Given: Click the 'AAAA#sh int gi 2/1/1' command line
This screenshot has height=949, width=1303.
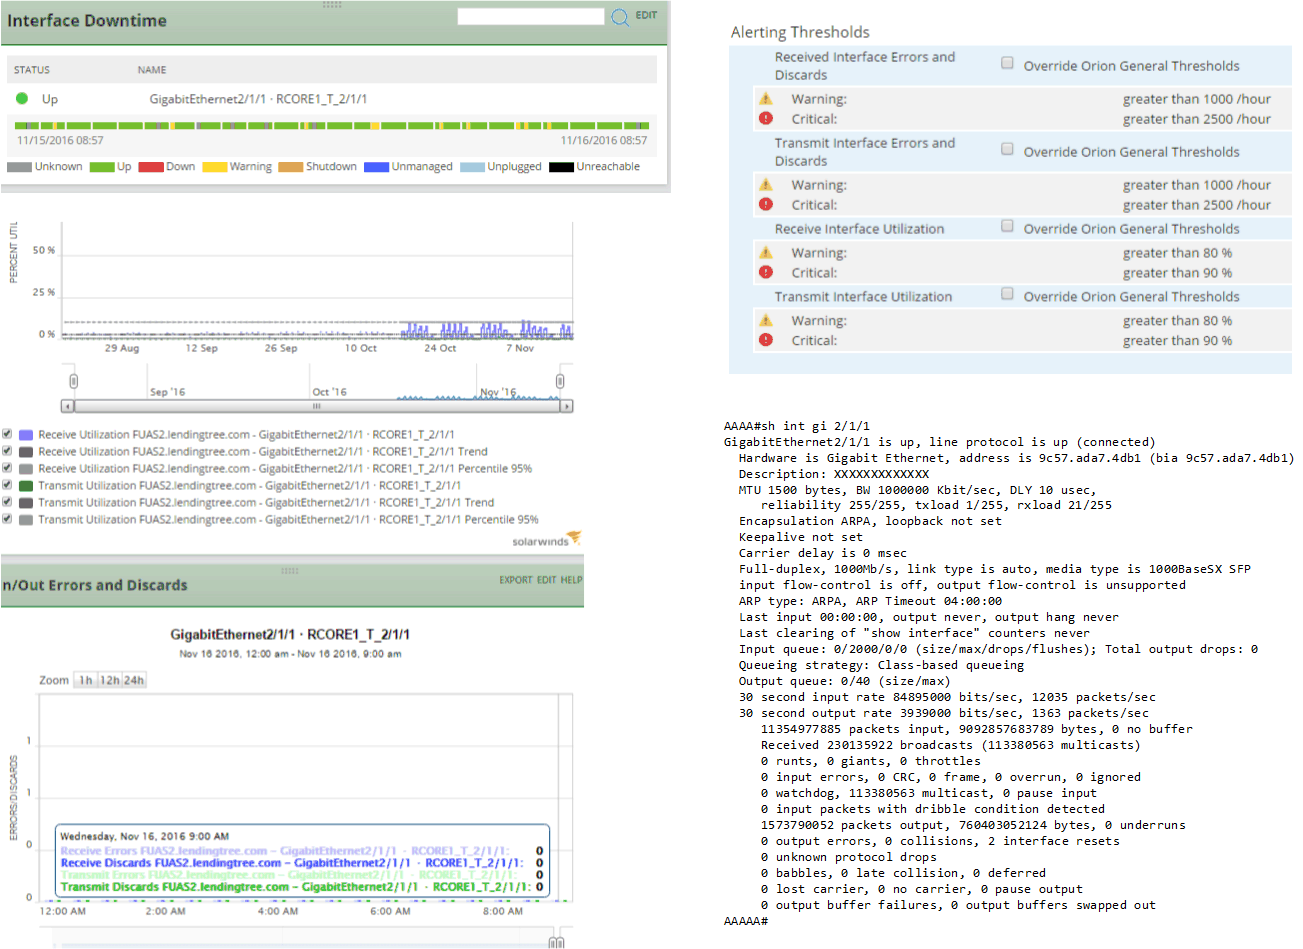Looking at the screenshot, I should [797, 426].
